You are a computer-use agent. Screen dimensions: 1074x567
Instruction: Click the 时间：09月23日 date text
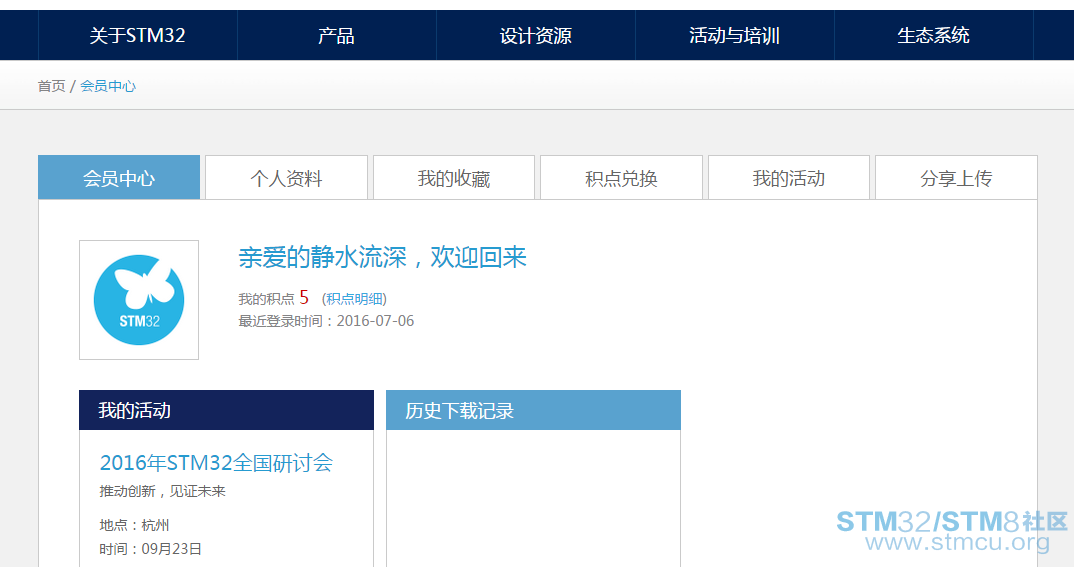point(151,549)
